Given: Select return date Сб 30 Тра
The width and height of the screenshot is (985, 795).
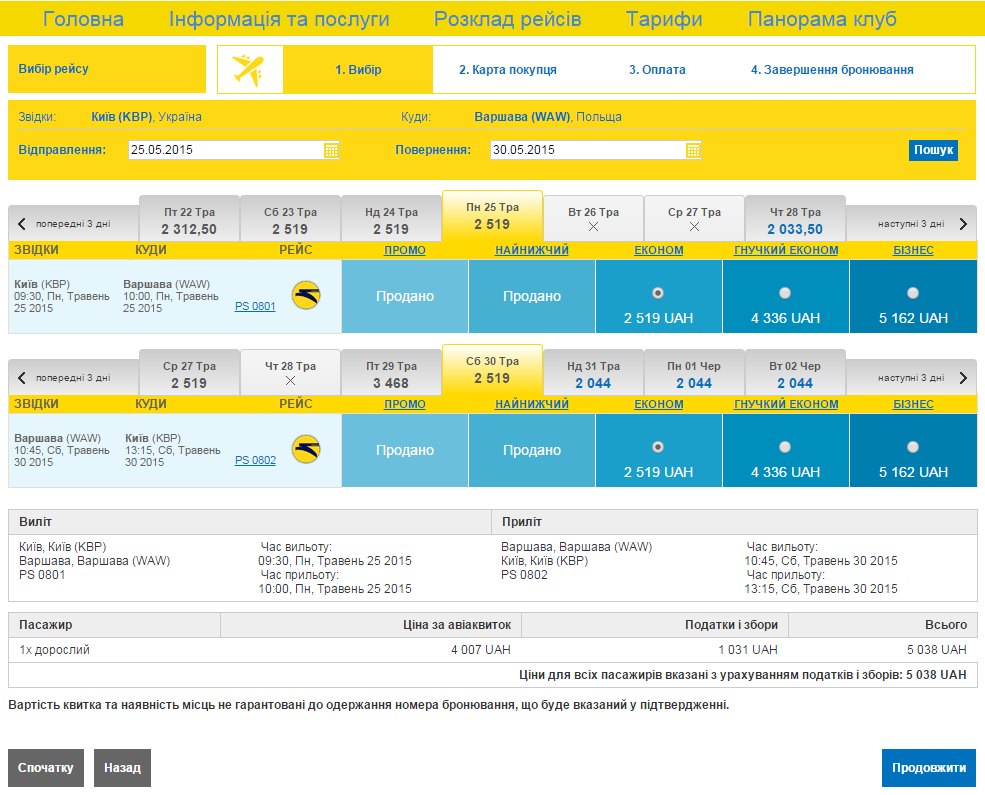Looking at the screenshot, I should 492,370.
